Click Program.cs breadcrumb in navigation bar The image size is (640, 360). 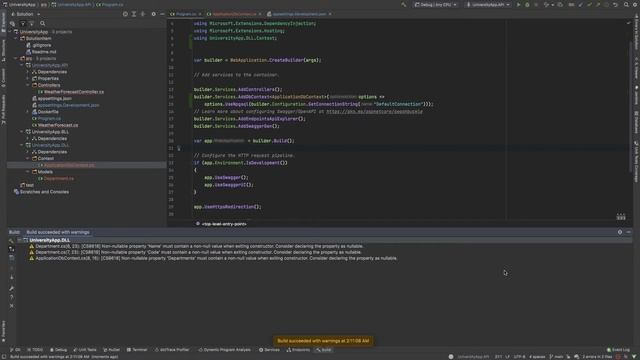pos(110,5)
